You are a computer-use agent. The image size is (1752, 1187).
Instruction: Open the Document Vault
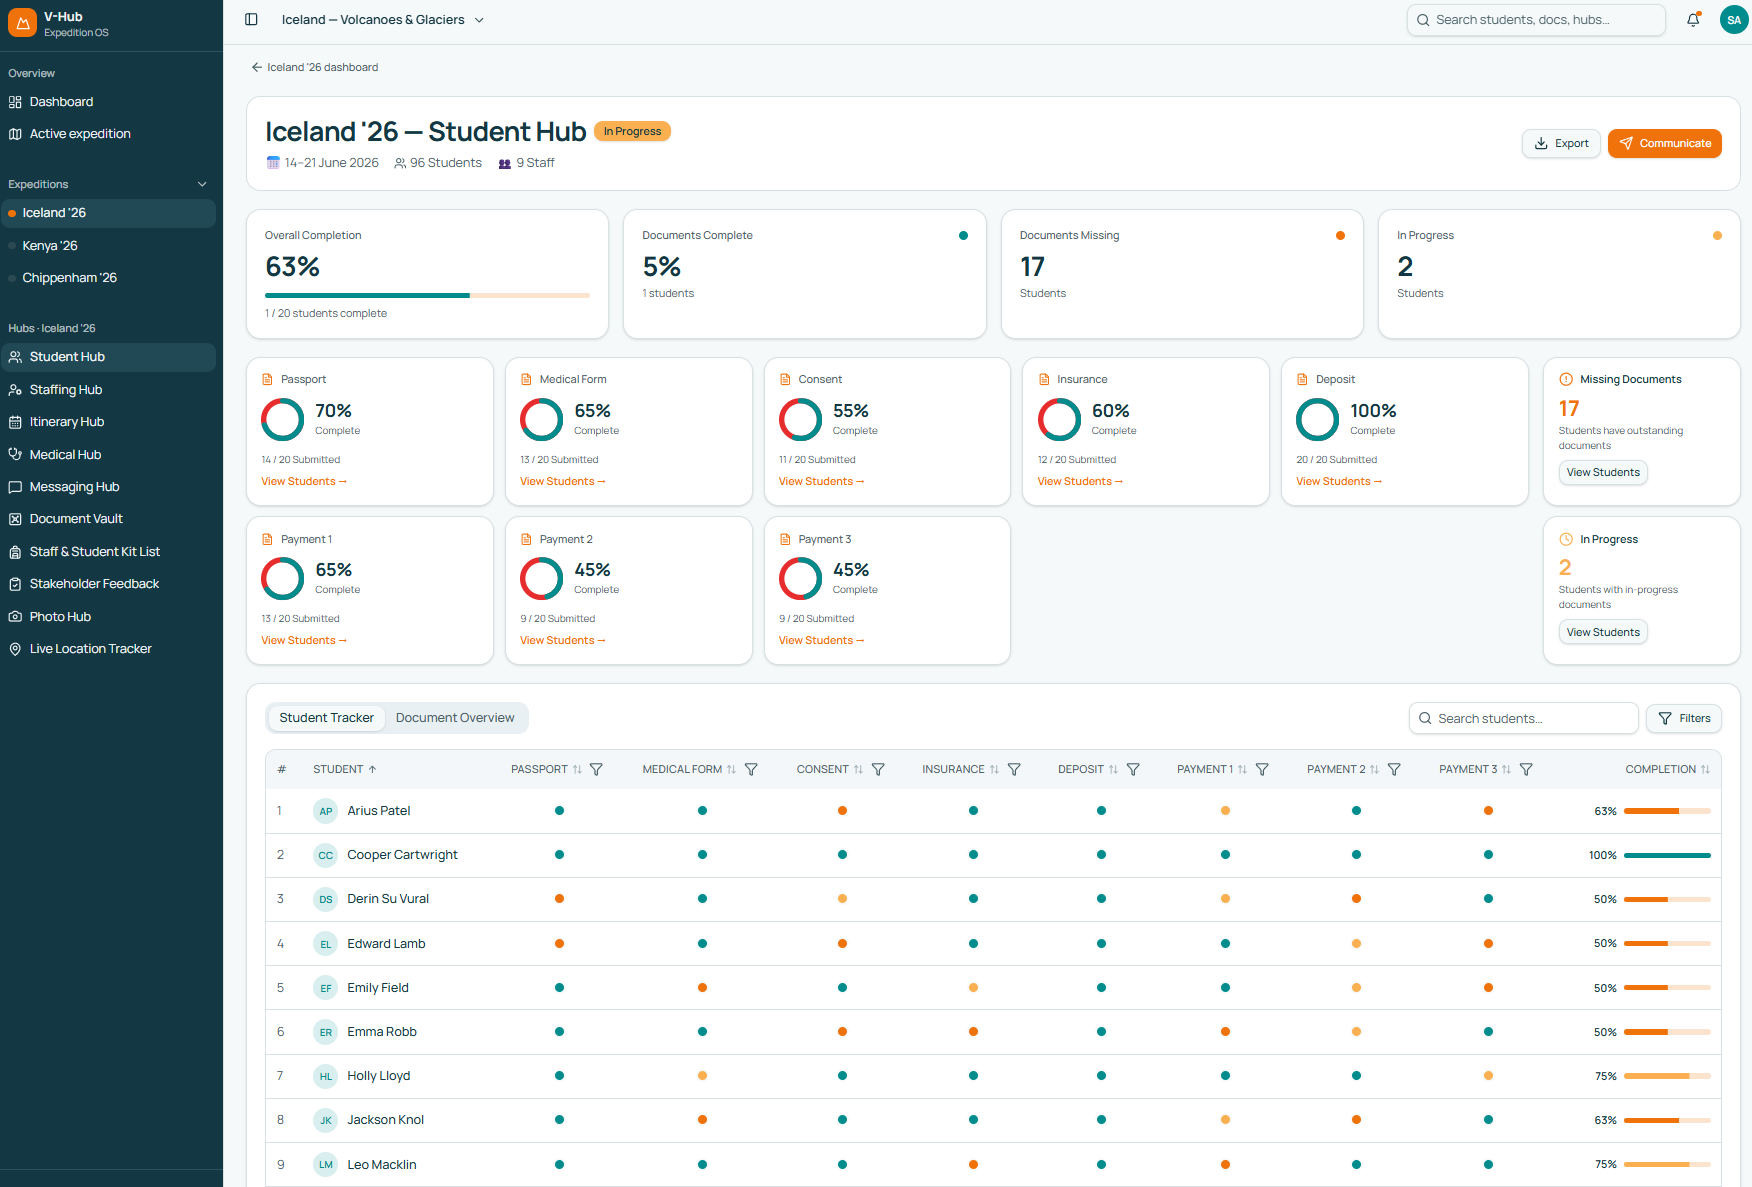pyautogui.click(x=108, y=519)
